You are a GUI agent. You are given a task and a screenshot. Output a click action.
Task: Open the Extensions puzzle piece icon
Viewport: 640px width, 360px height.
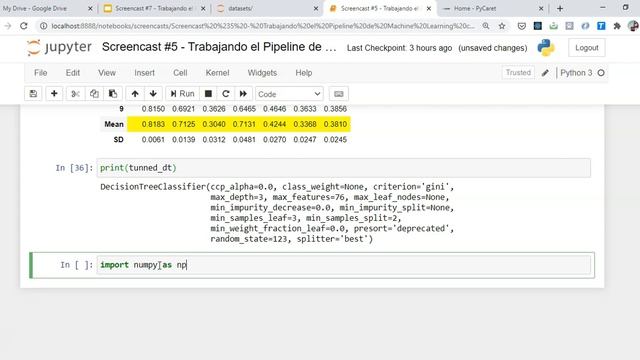(x=617, y=26)
